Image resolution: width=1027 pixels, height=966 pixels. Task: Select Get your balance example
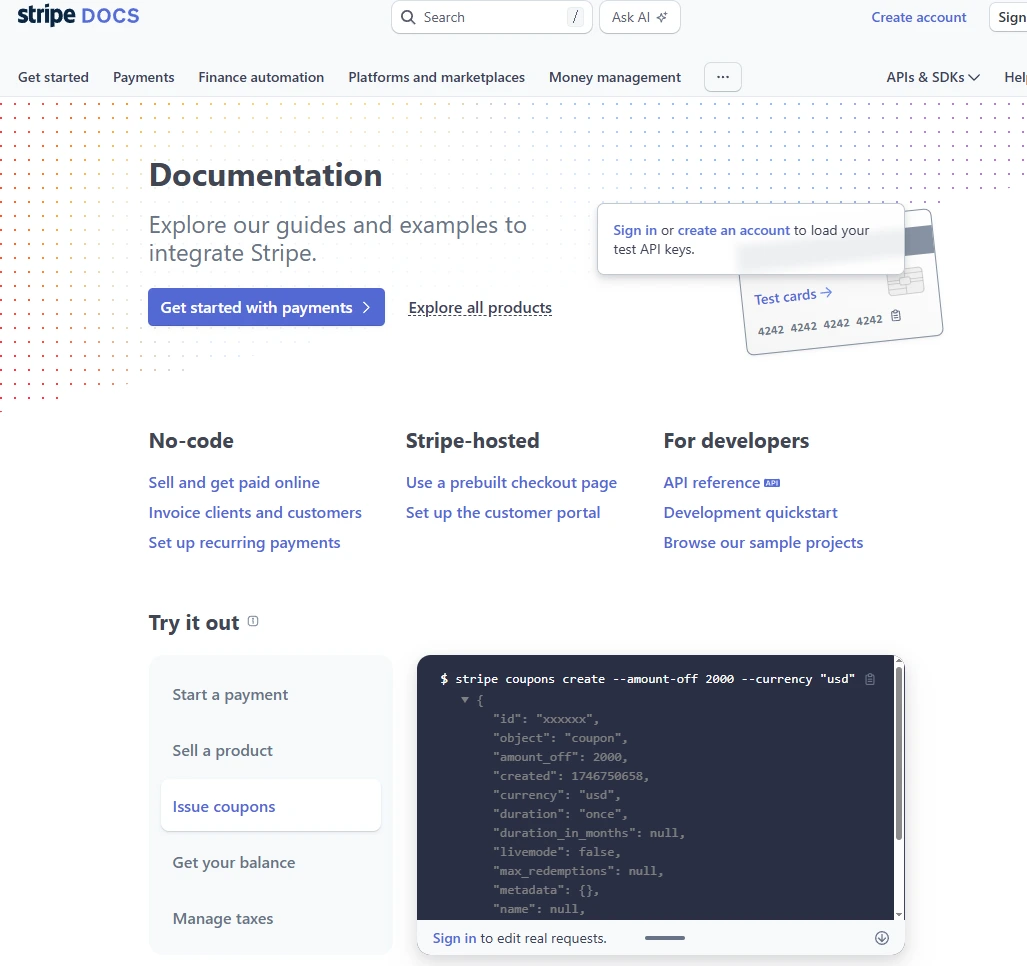[271, 863]
